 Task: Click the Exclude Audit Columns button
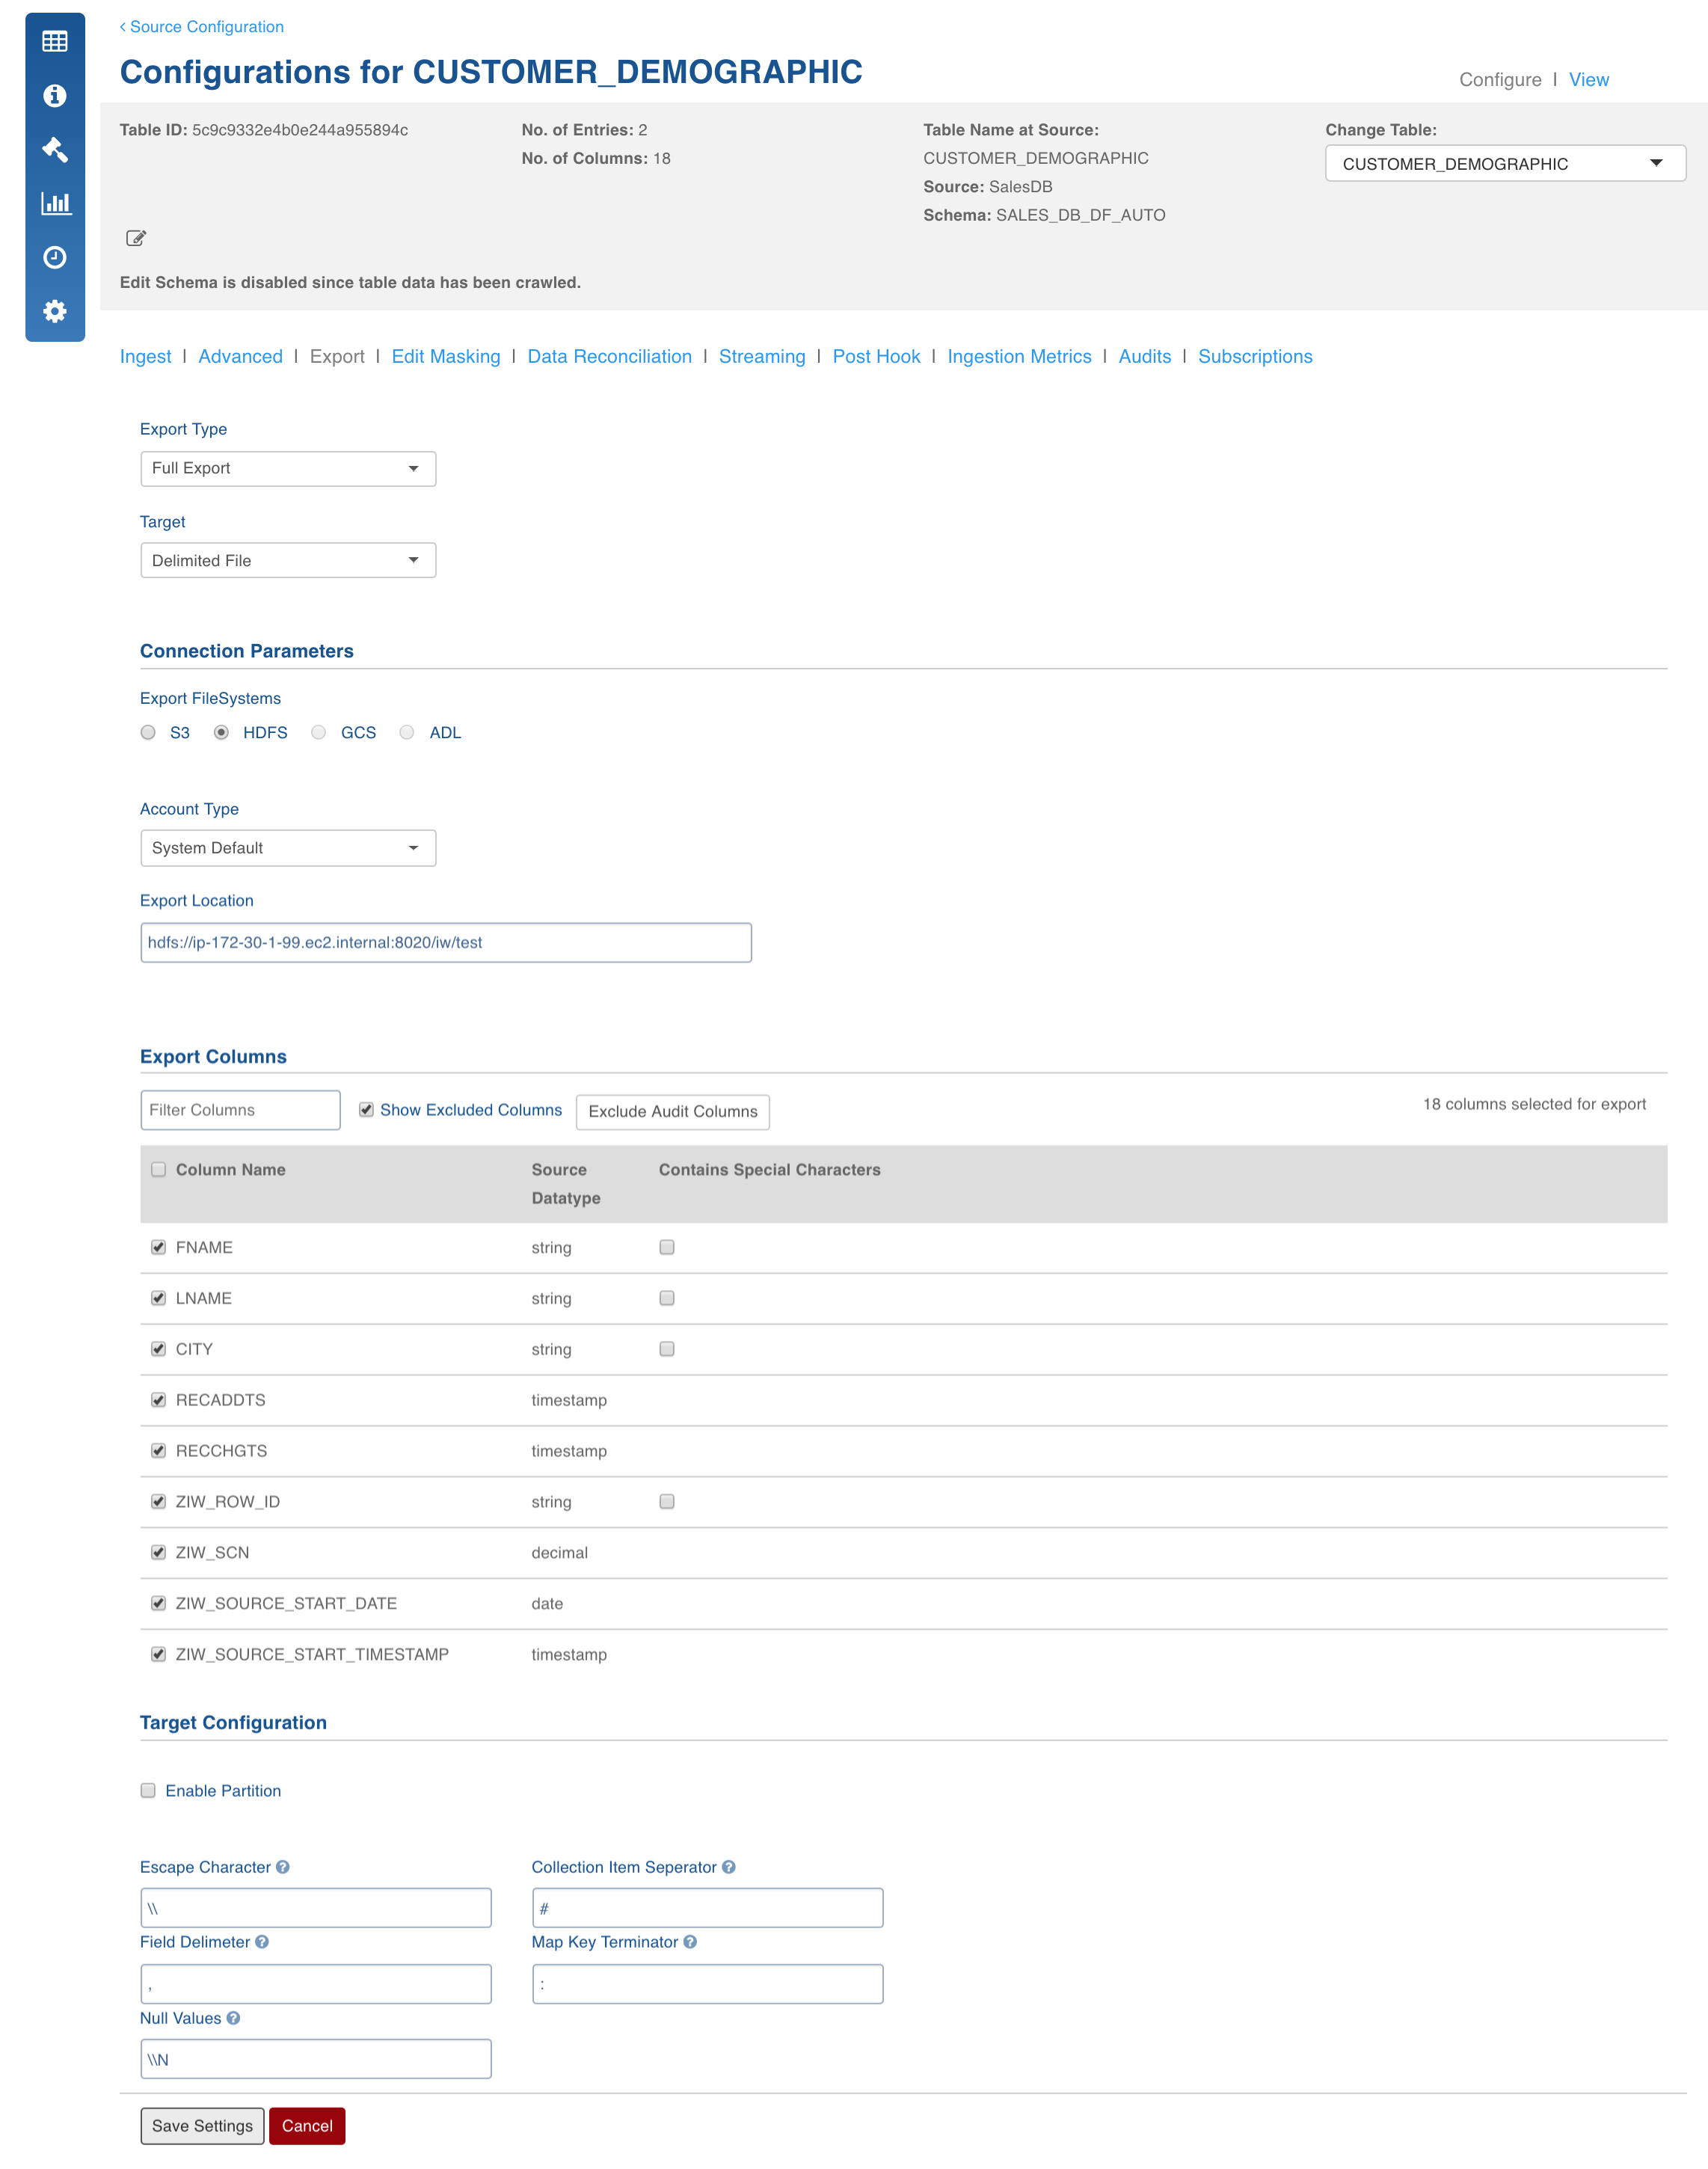tap(673, 1111)
